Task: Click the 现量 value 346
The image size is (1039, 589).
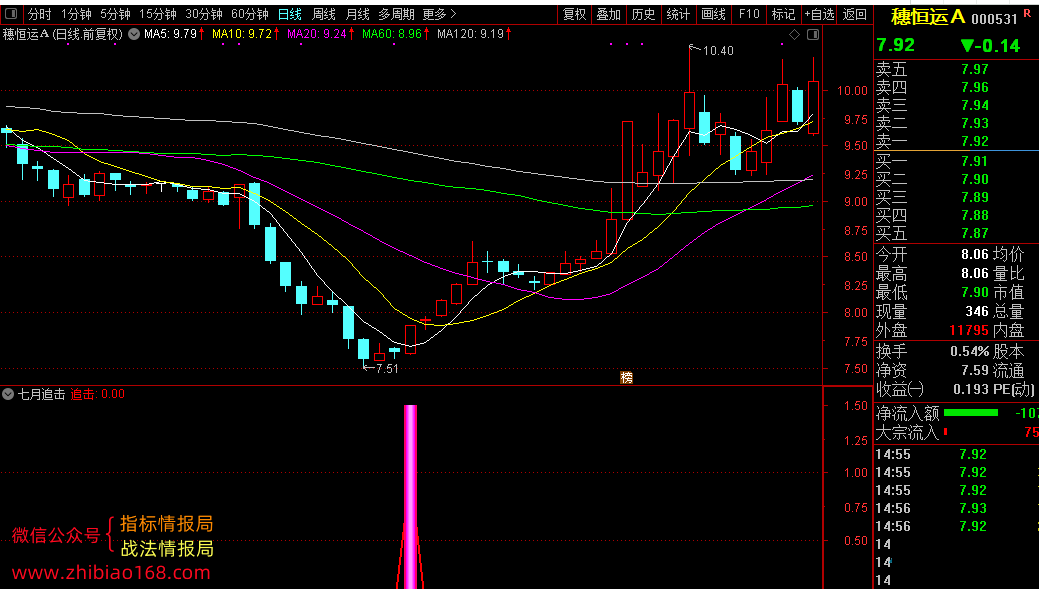Action: pos(977,311)
